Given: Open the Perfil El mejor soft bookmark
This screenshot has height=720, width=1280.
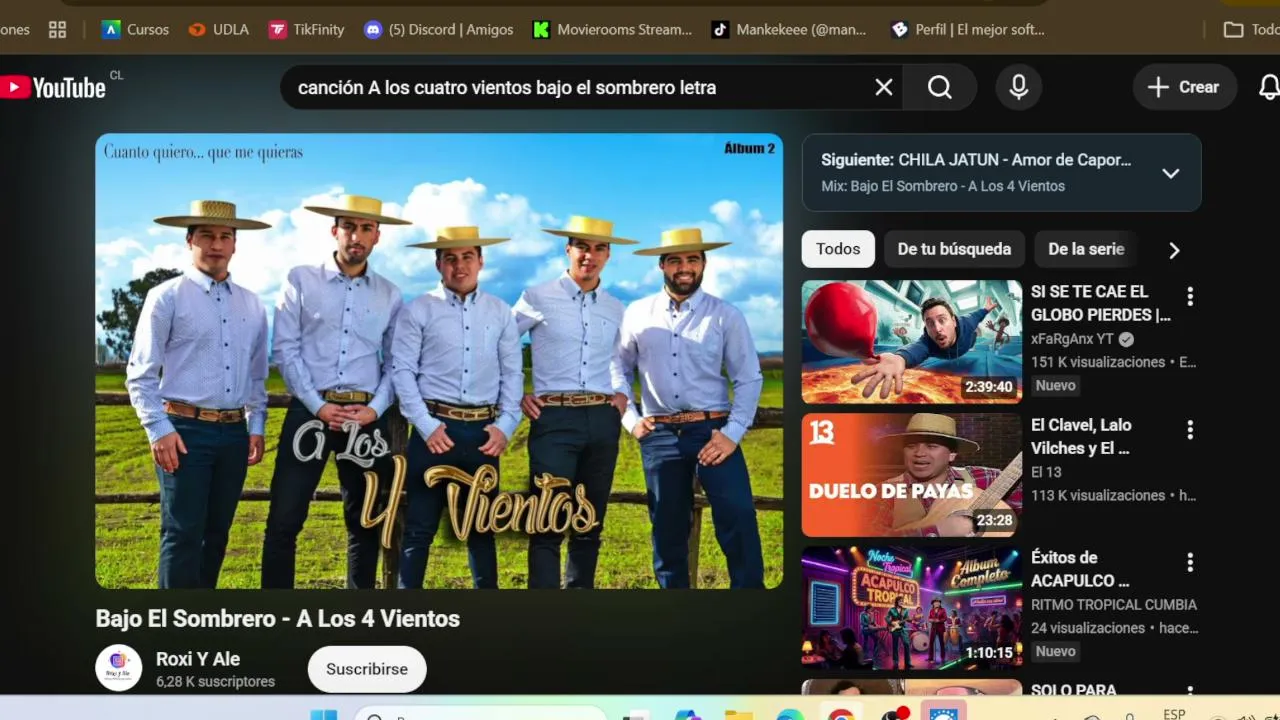Looking at the screenshot, I should (968, 30).
